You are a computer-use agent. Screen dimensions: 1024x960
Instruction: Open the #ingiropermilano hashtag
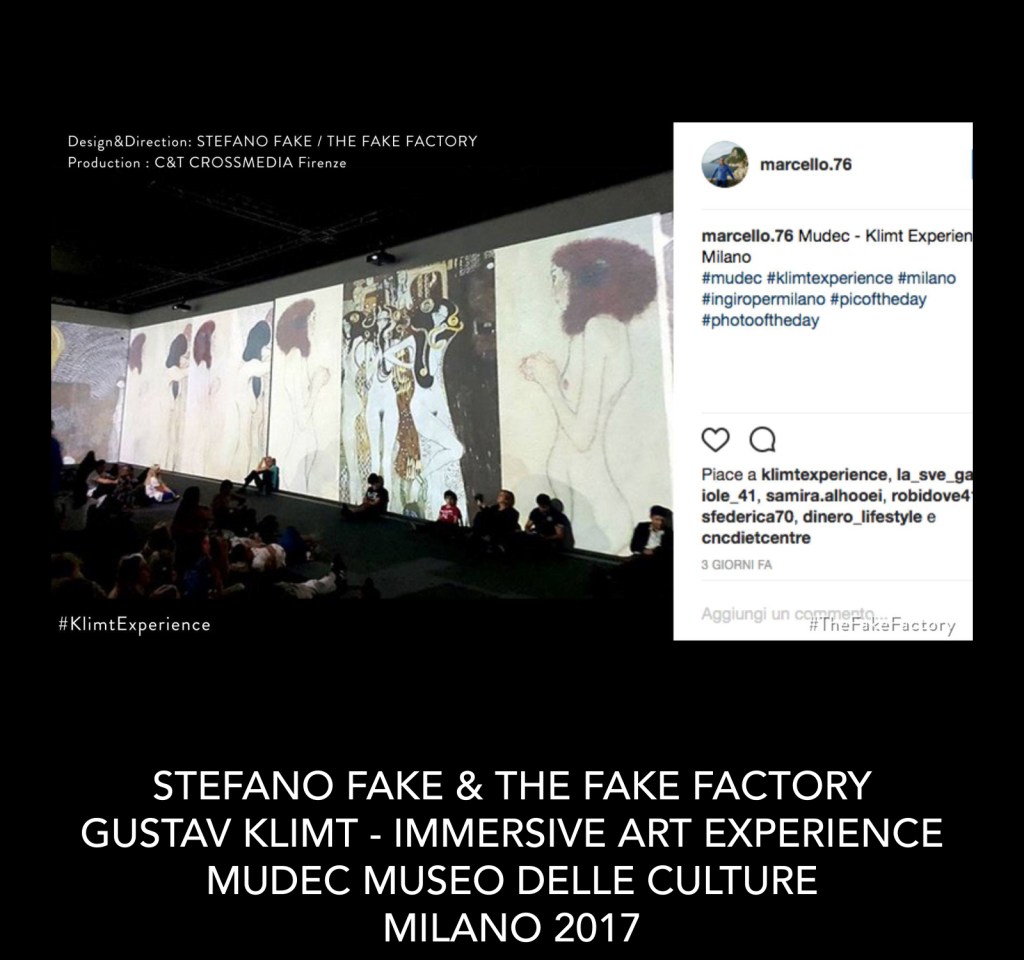(763, 300)
